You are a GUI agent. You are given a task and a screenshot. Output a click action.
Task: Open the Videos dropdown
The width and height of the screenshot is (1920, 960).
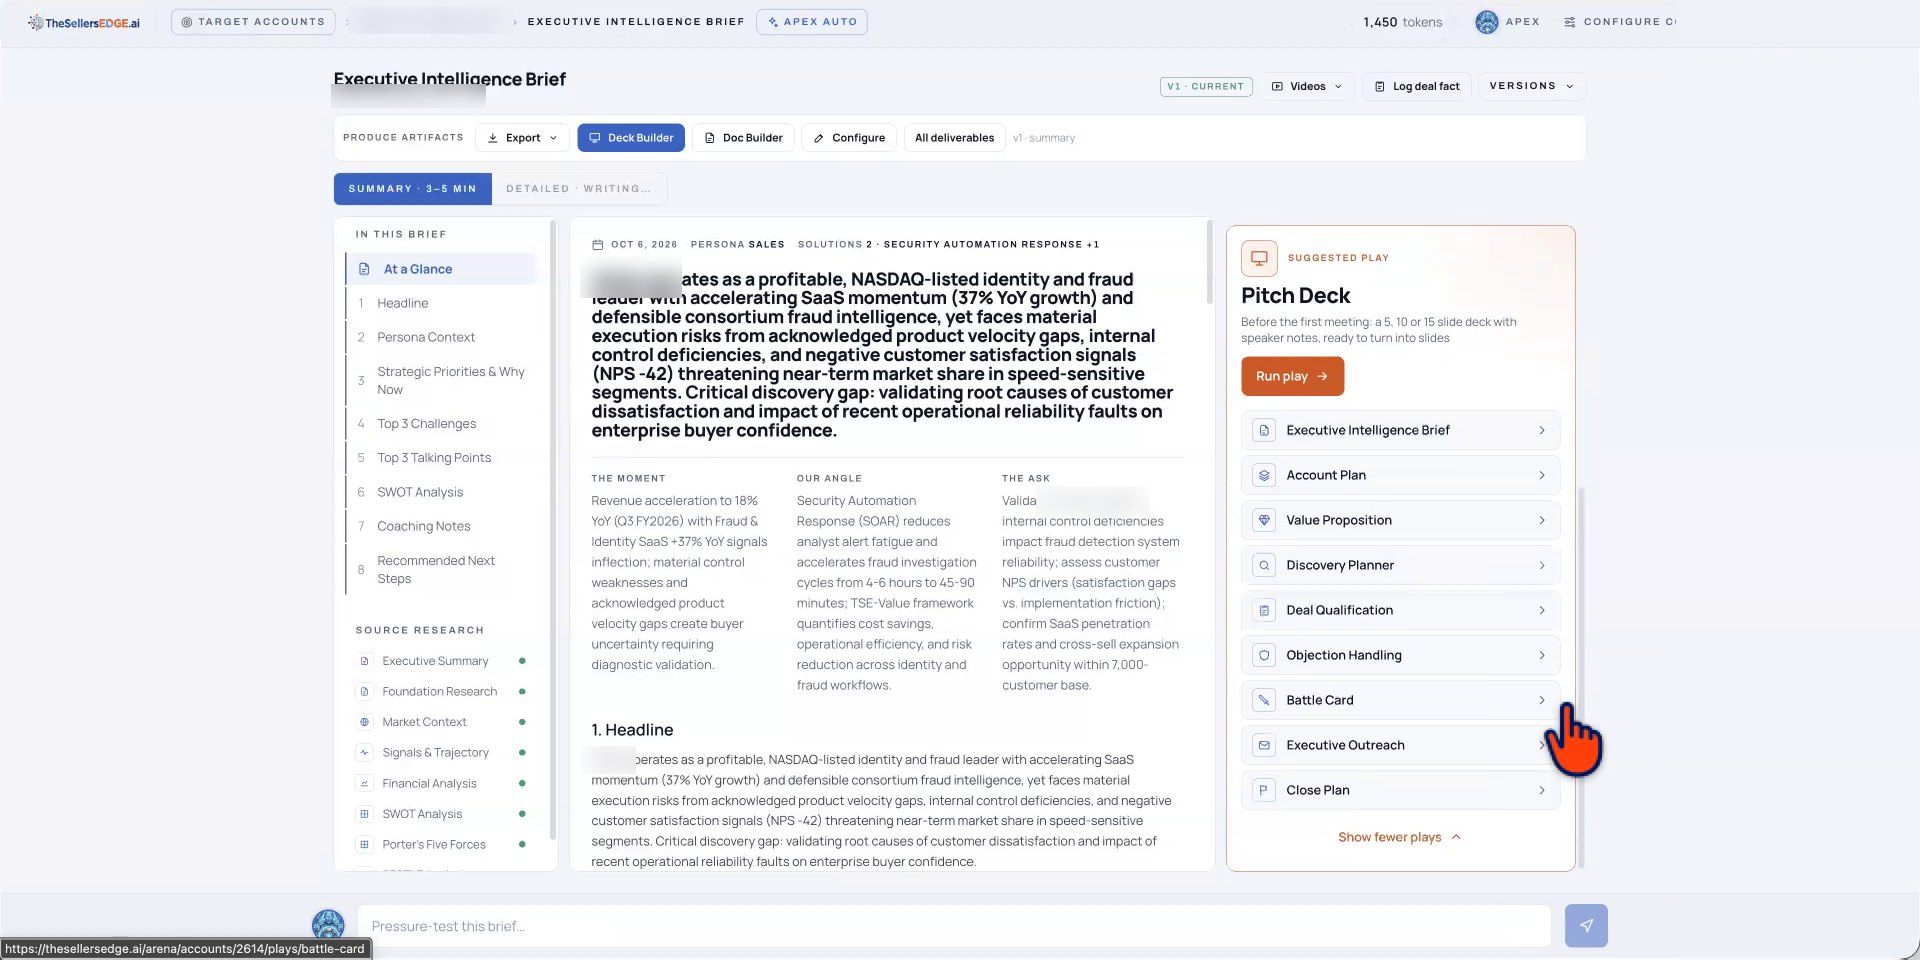tap(1307, 86)
